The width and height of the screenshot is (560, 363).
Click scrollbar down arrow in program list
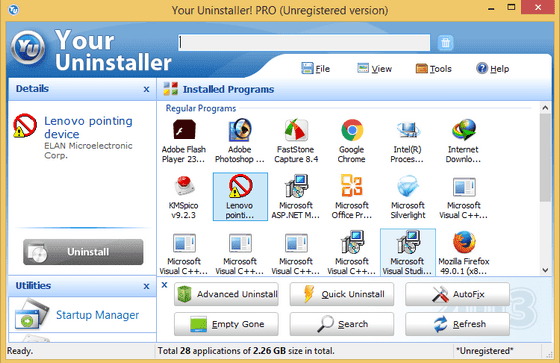[x=545, y=270]
